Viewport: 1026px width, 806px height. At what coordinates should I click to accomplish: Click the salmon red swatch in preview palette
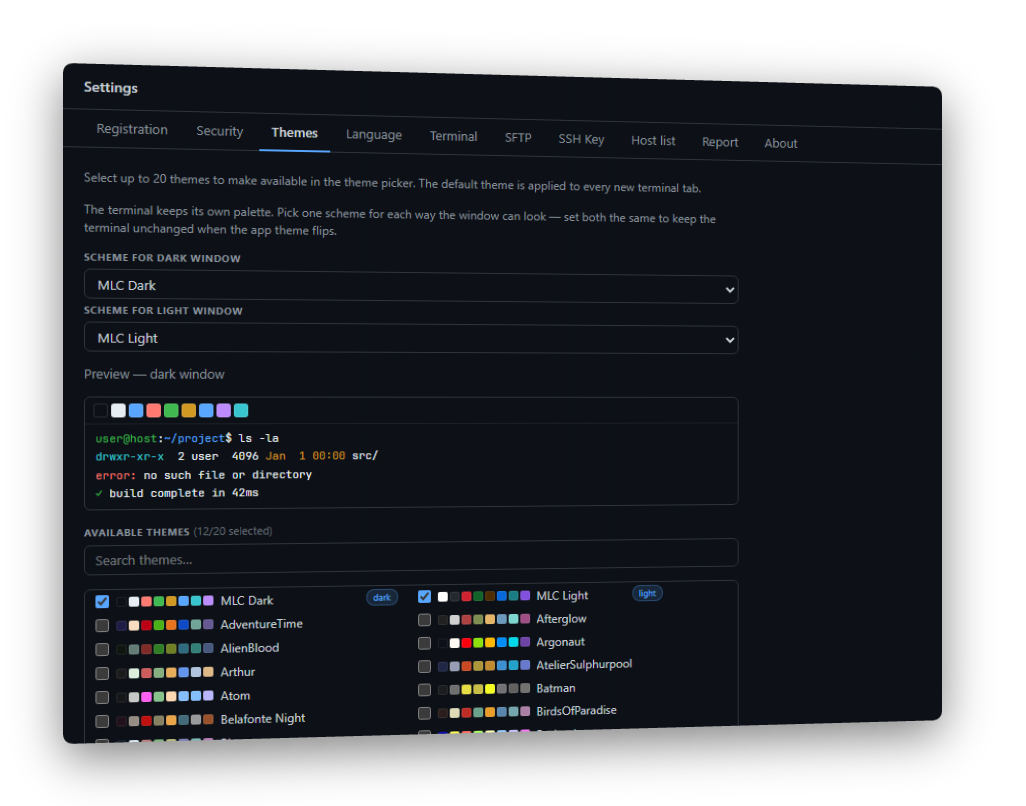(154, 410)
